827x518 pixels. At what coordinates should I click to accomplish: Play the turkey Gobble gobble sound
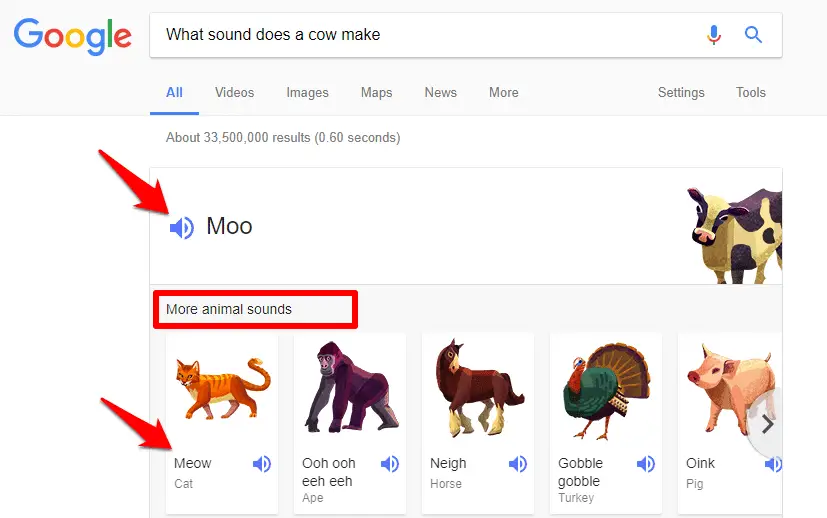pyautogui.click(x=646, y=464)
